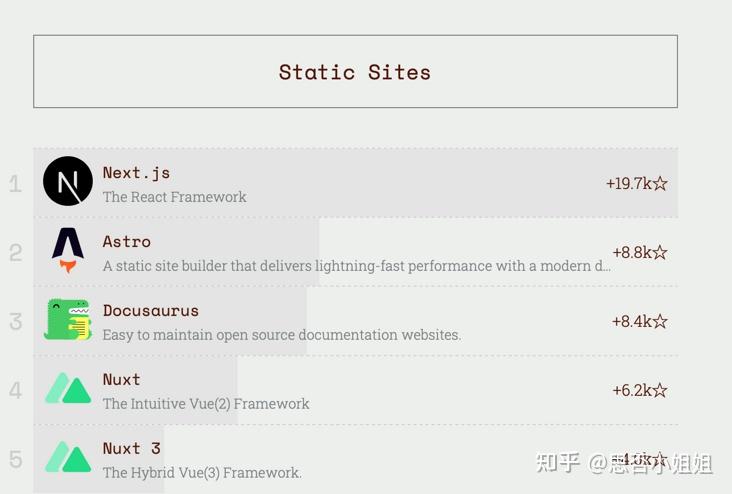Click the star icon beside +8.8k
This screenshot has height=494, width=732.
tap(660, 252)
